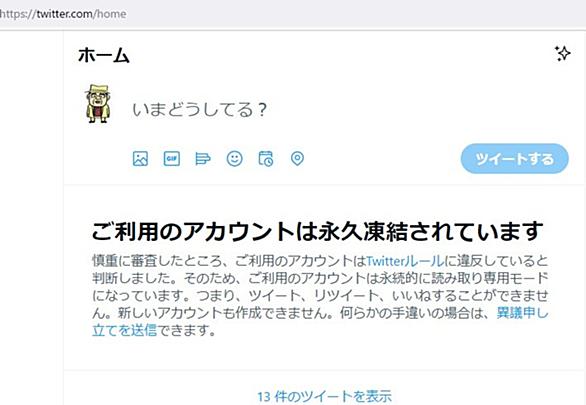Follow the 異議申し立てを送信 appeal link

320,321
